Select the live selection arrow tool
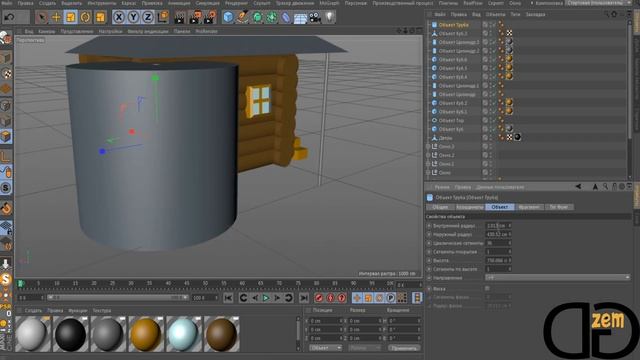Viewport: 640px width, 360px height. pyautogui.click(x=41, y=17)
